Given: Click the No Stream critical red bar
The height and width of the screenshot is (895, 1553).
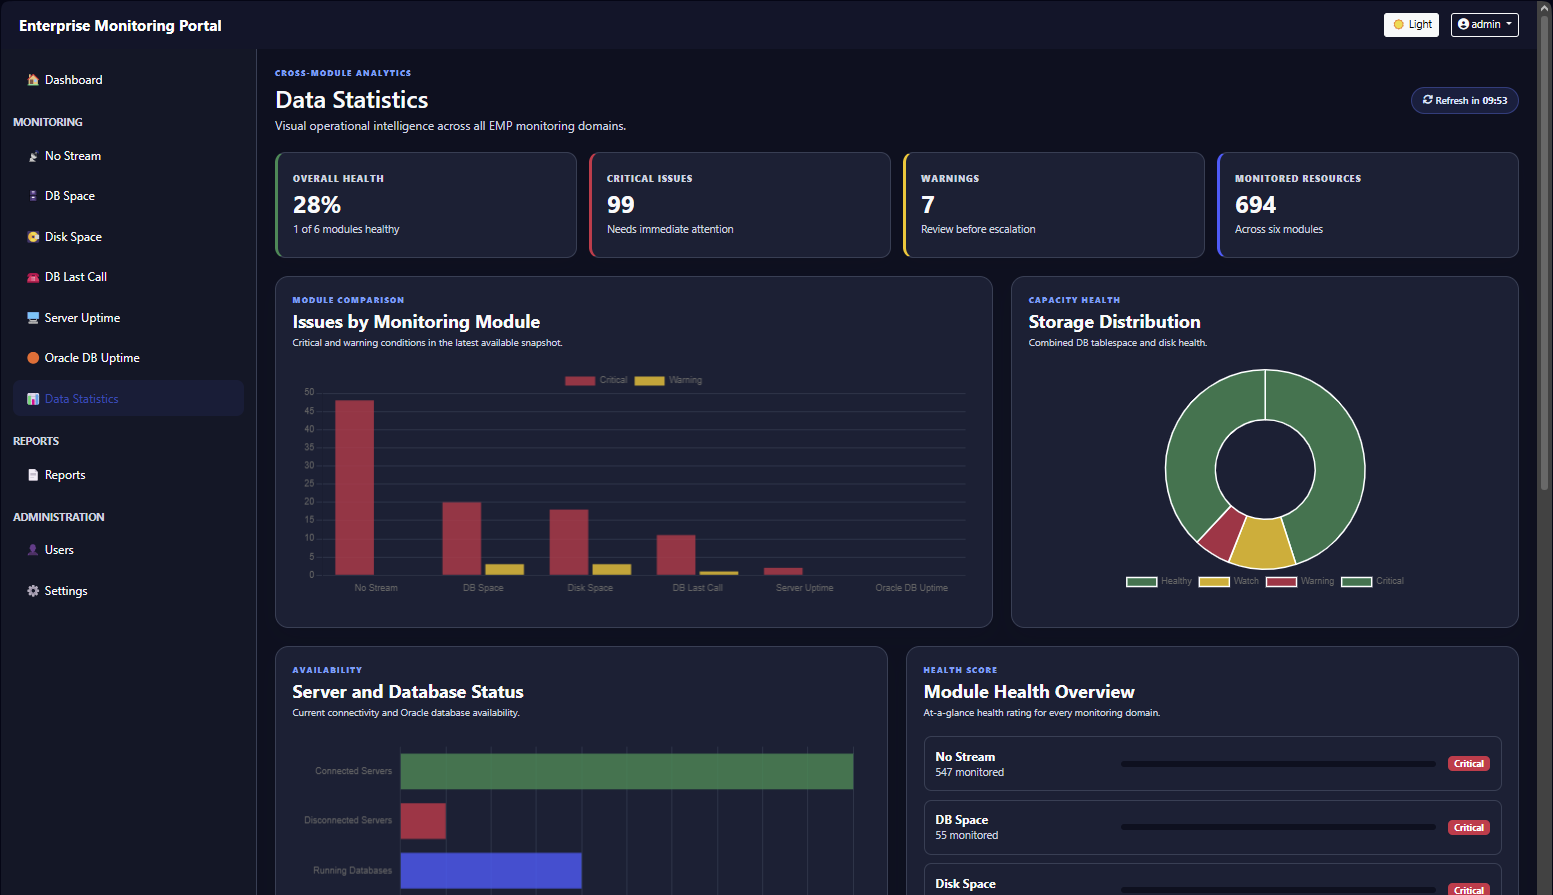Looking at the screenshot, I should (x=354, y=488).
